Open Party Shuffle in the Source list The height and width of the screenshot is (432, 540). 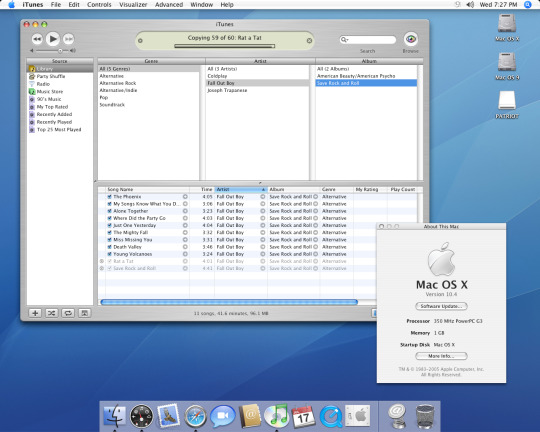60,76
